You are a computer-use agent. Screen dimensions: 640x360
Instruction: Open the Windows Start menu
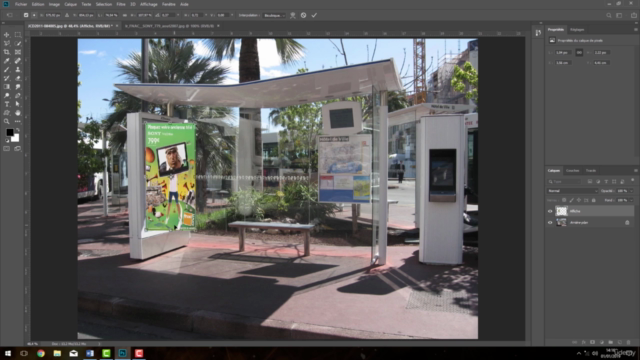8,353
